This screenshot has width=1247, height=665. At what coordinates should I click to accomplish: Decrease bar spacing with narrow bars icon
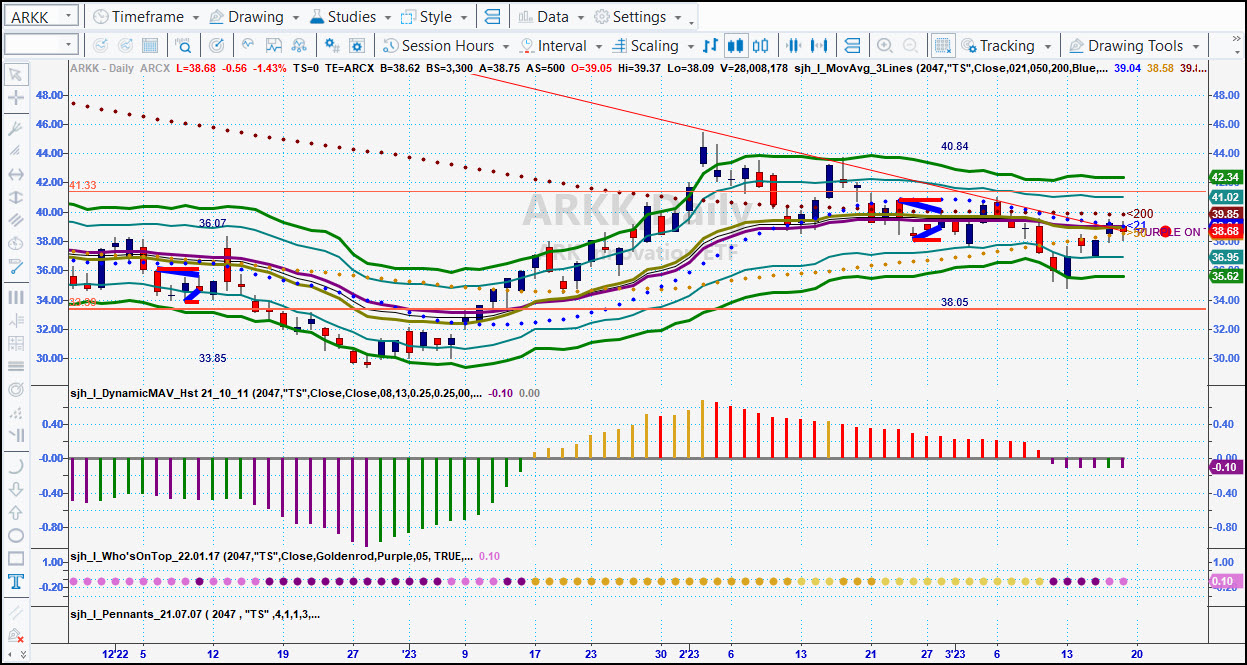click(795, 45)
